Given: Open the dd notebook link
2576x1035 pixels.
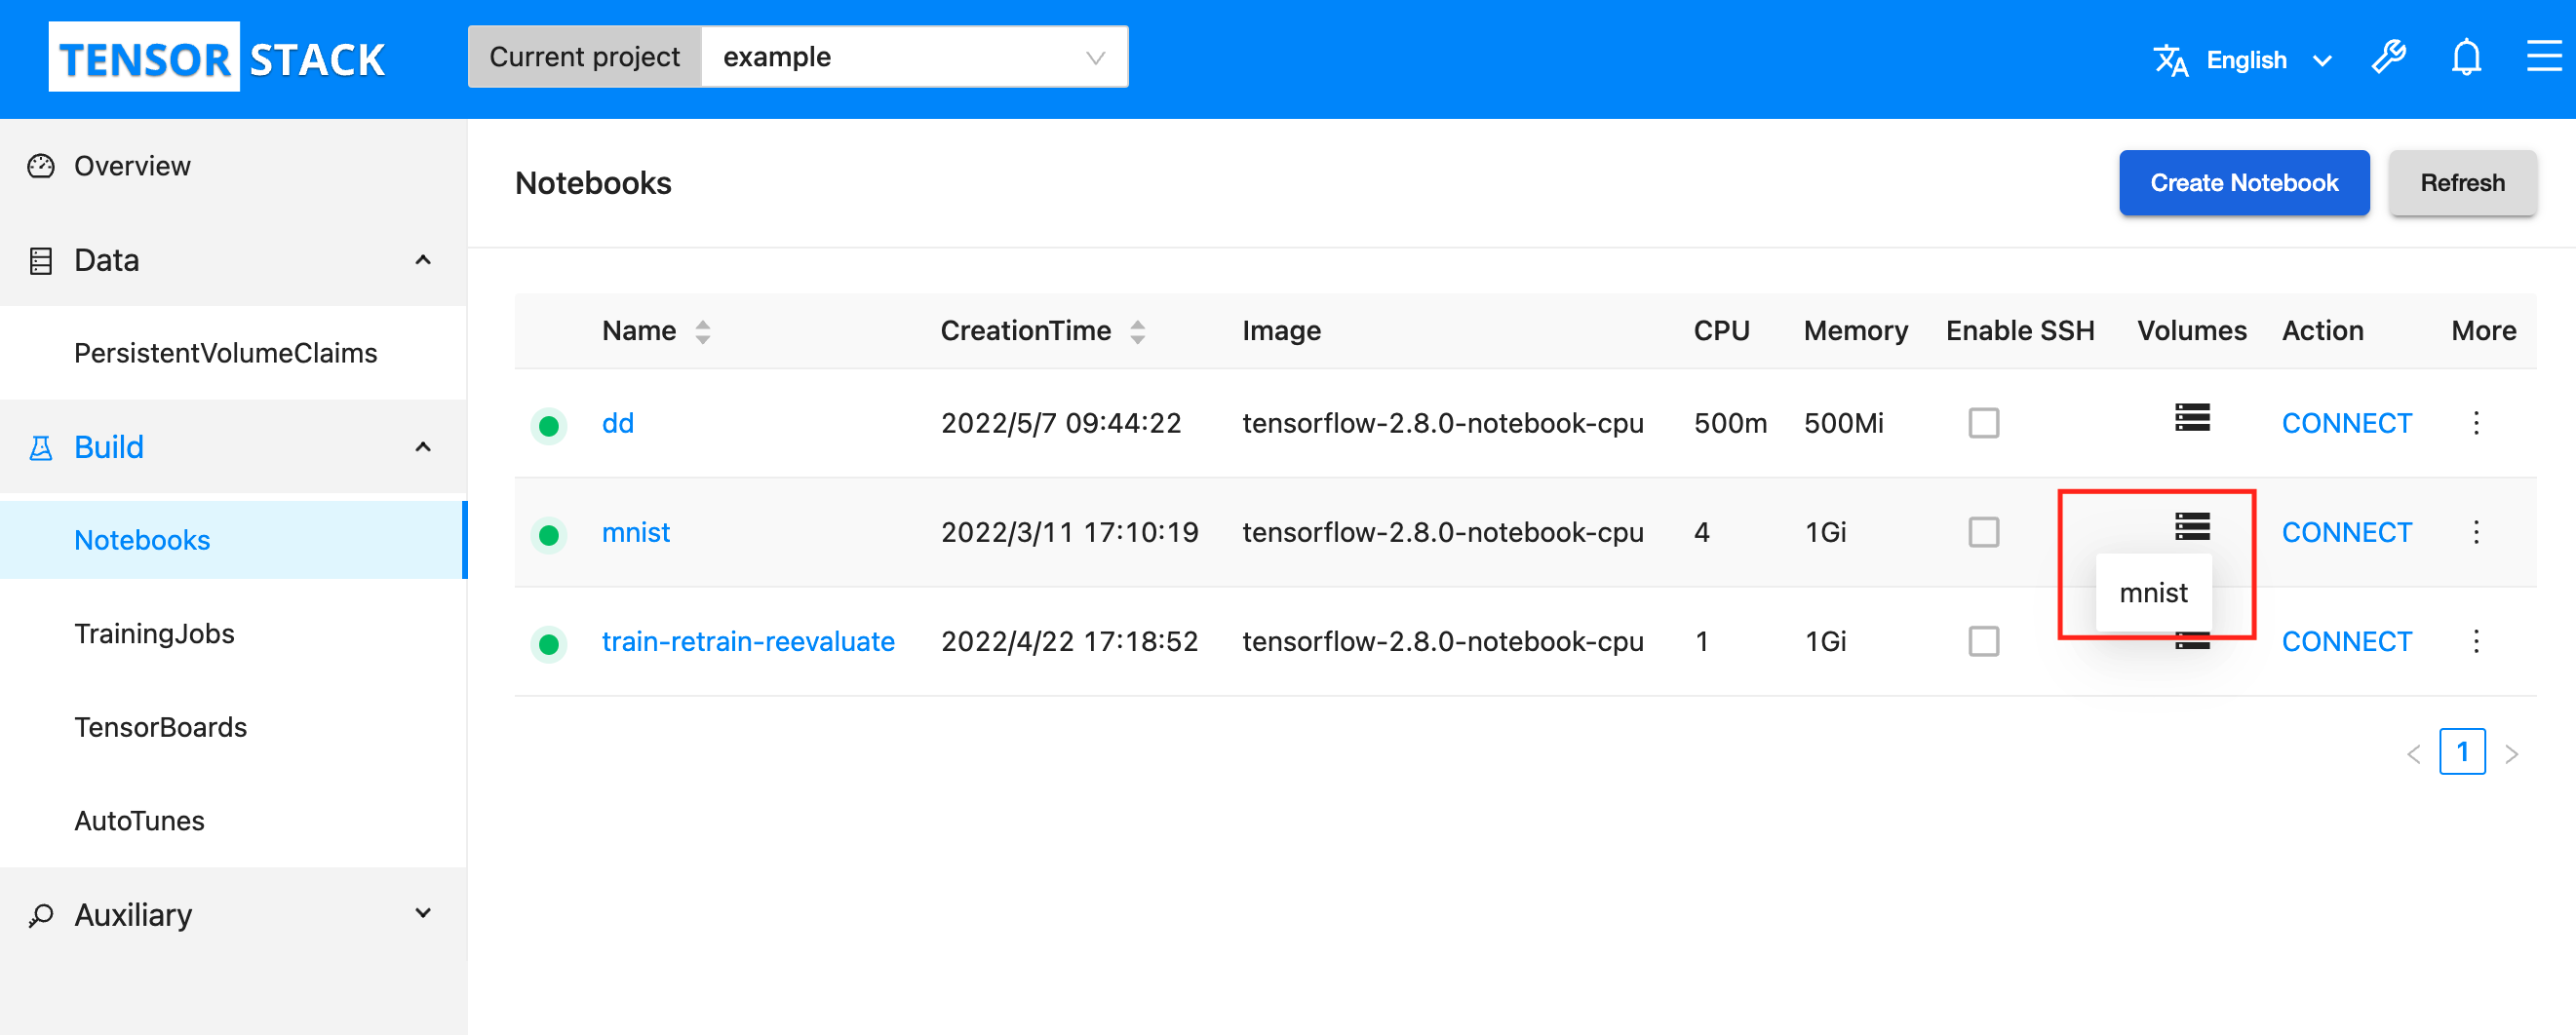Looking at the screenshot, I should point(618,423).
